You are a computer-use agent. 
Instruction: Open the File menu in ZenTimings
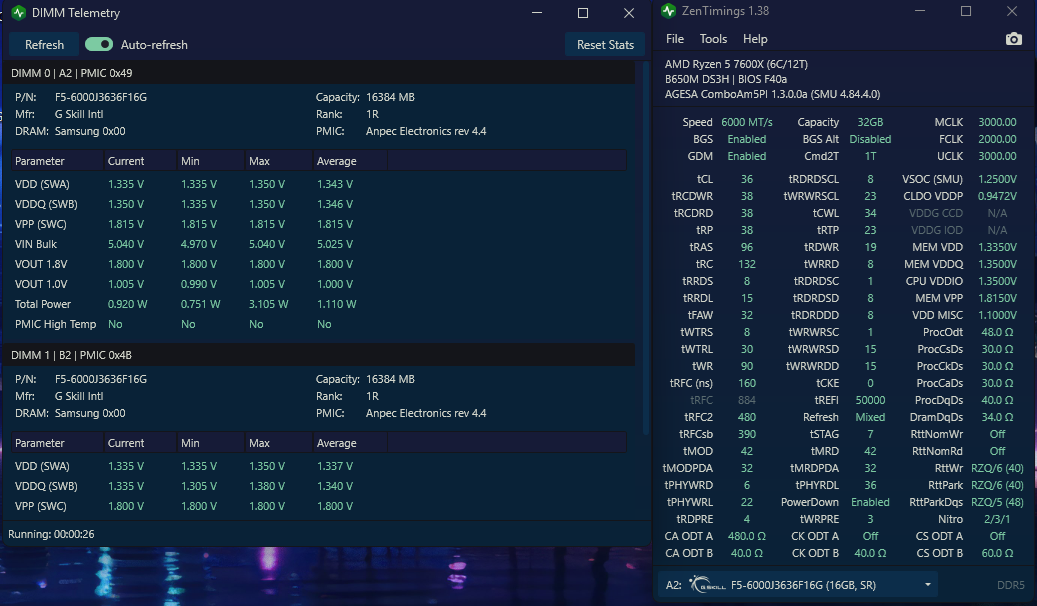[675, 39]
